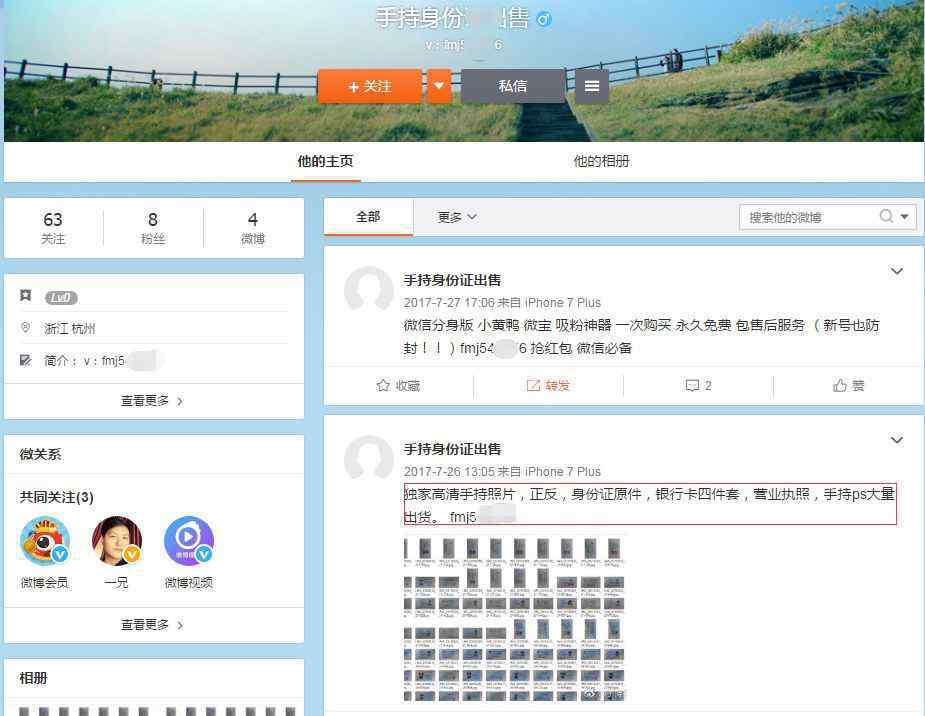Click the 搜索他的微博 search field
The image size is (925, 716).
point(808,217)
